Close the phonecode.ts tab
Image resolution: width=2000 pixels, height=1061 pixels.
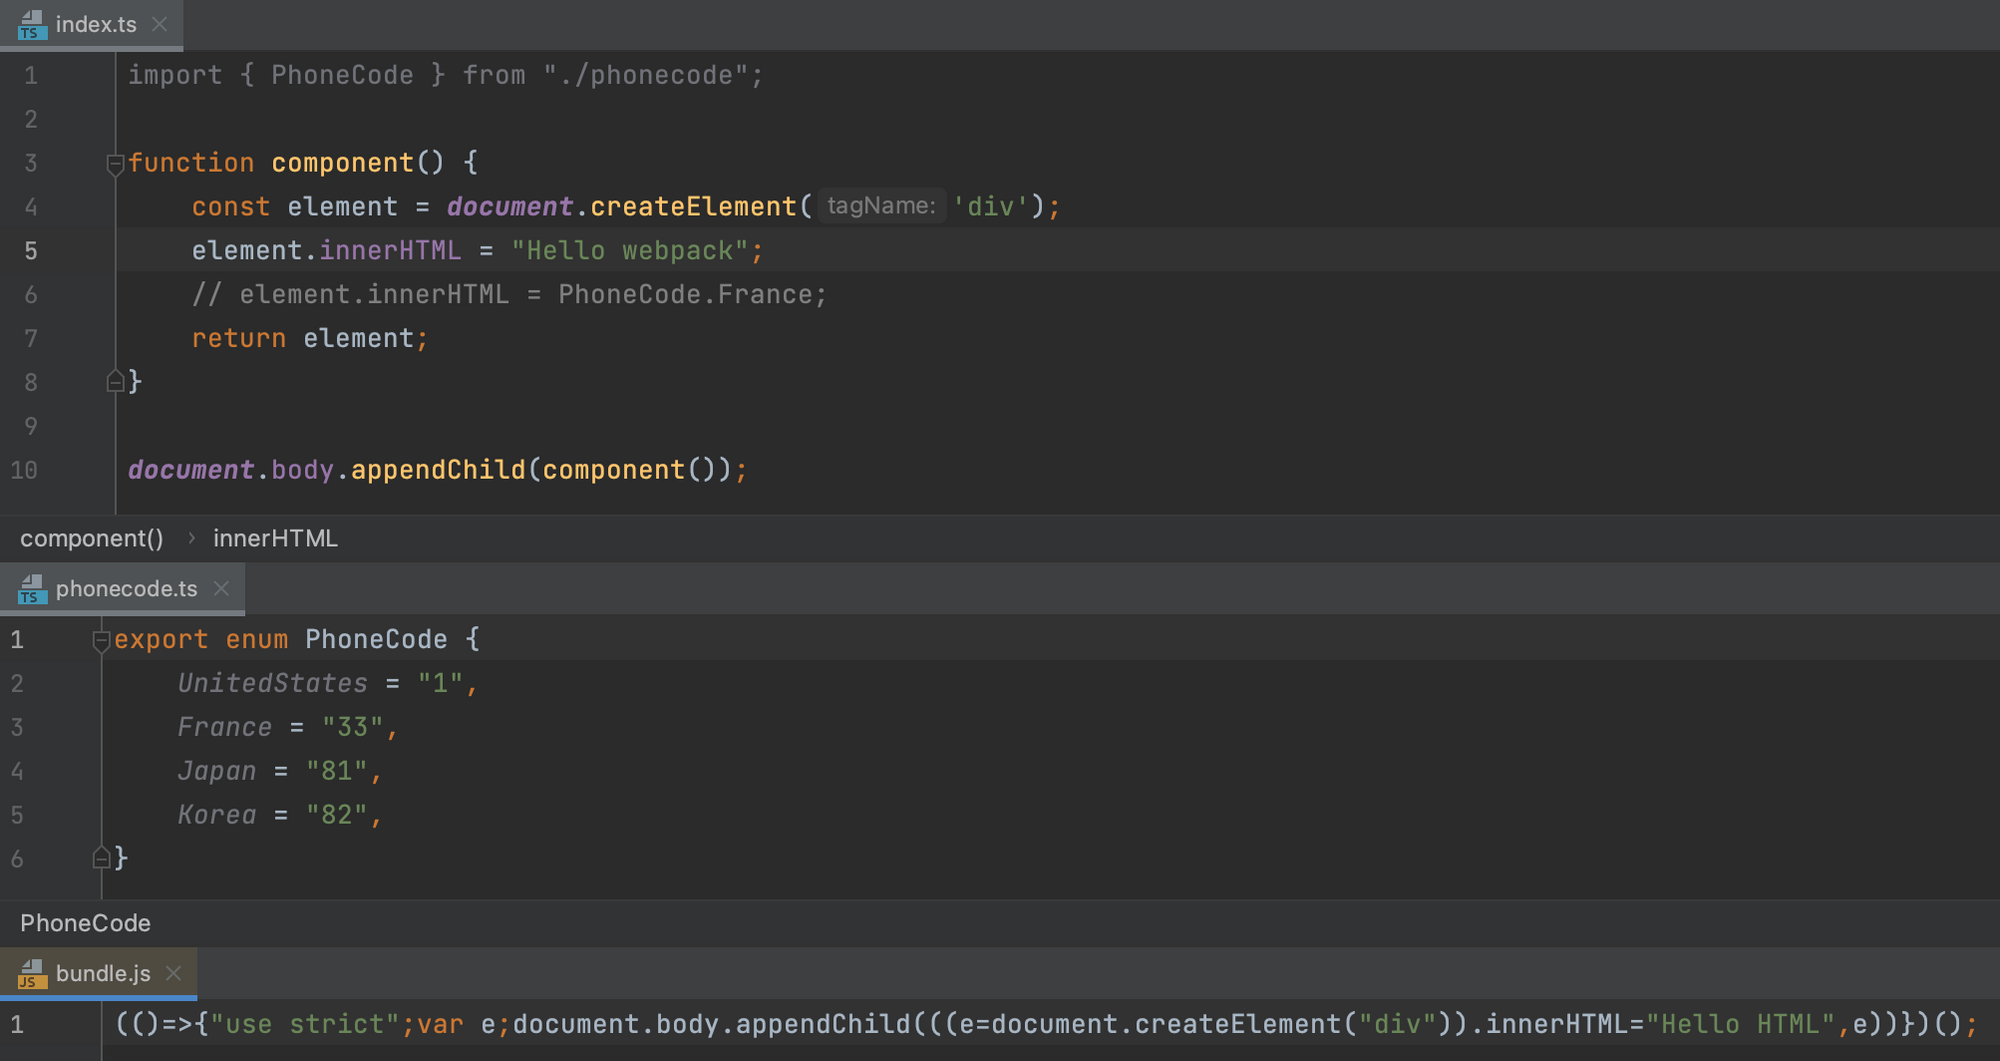coord(221,588)
